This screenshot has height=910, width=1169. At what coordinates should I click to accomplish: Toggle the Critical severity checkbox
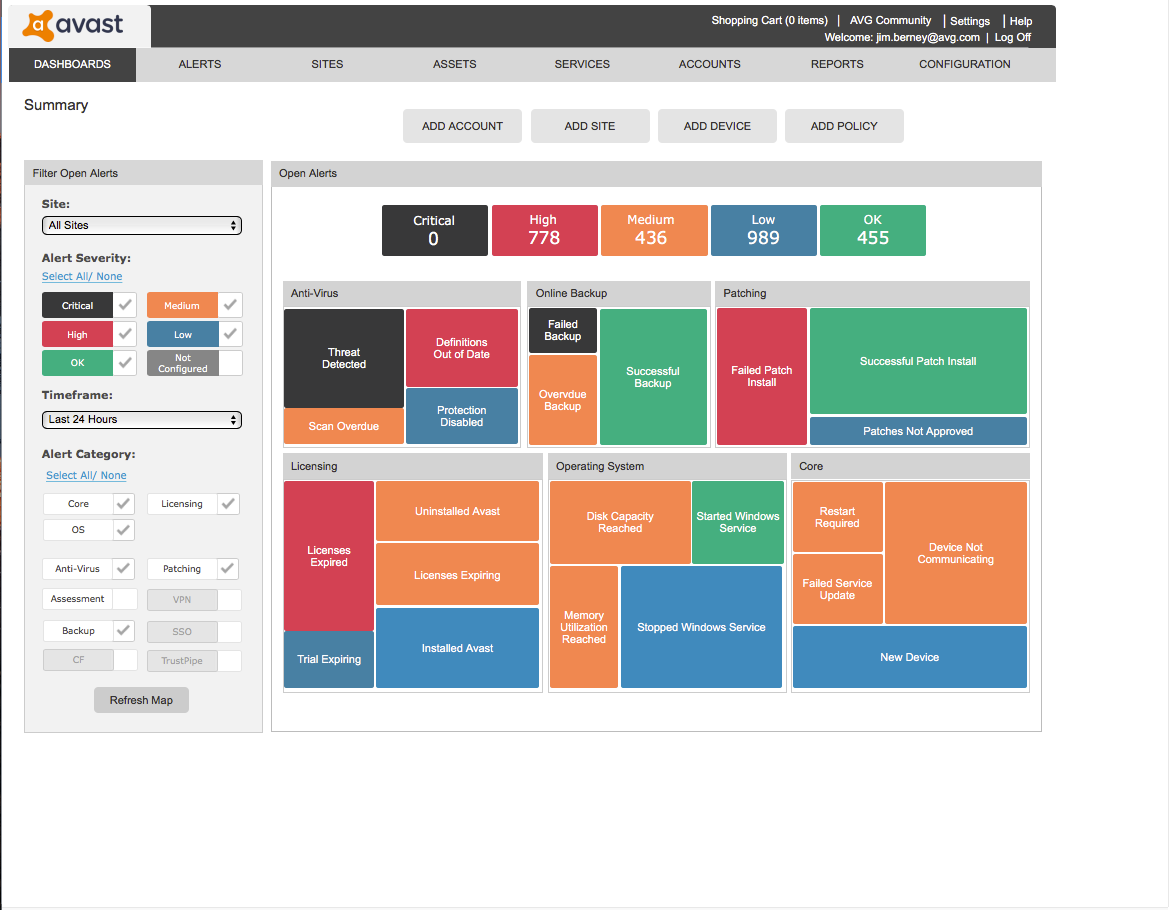[x=125, y=305]
